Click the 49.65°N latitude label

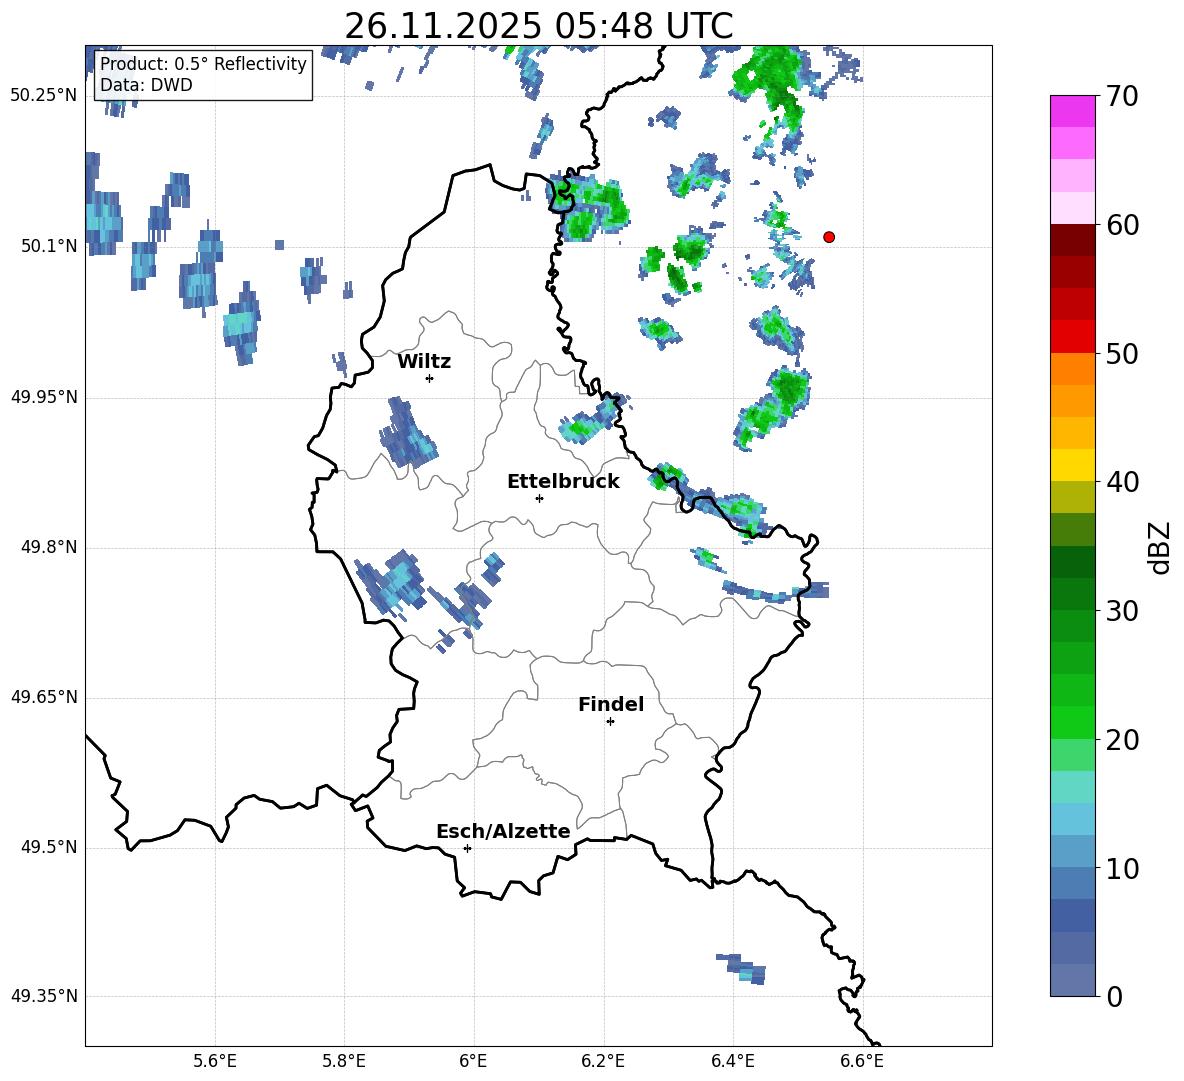44,697
